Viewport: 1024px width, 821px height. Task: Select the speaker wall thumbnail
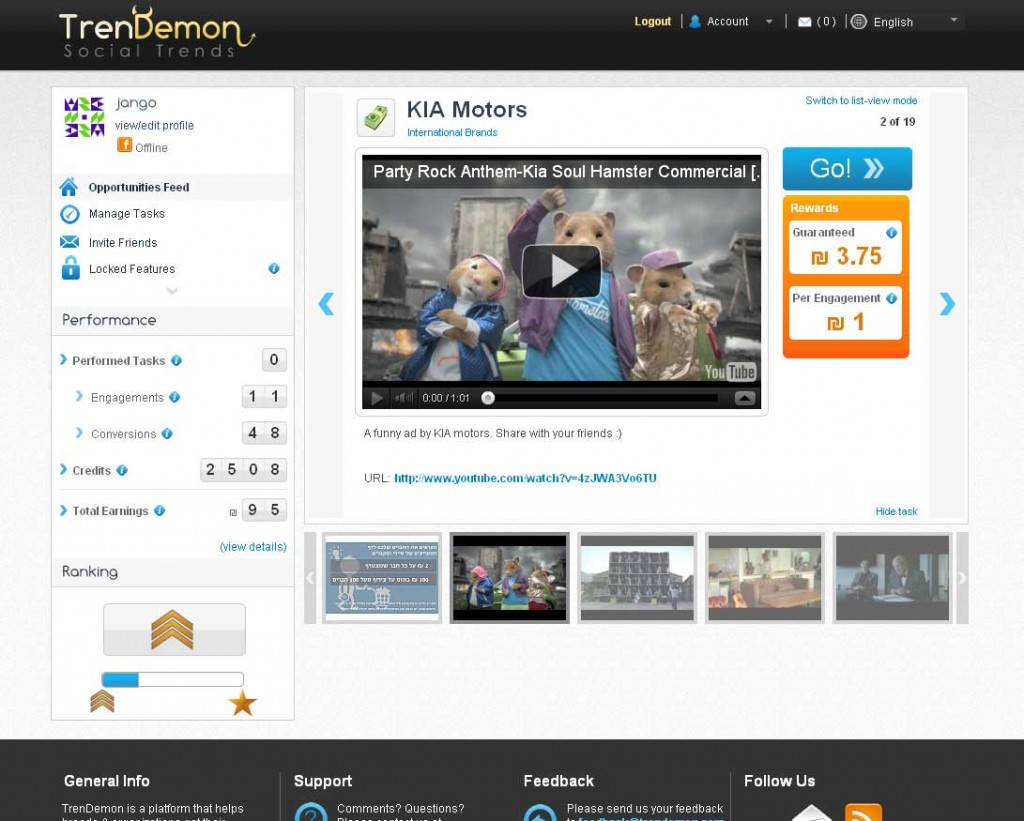(x=637, y=577)
